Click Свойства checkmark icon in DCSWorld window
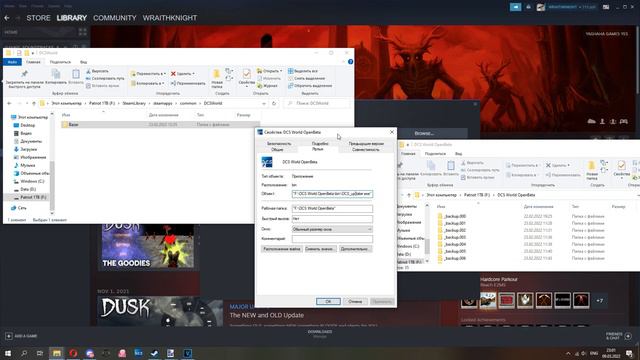Screen dimensions: 640x360 tap(247, 74)
